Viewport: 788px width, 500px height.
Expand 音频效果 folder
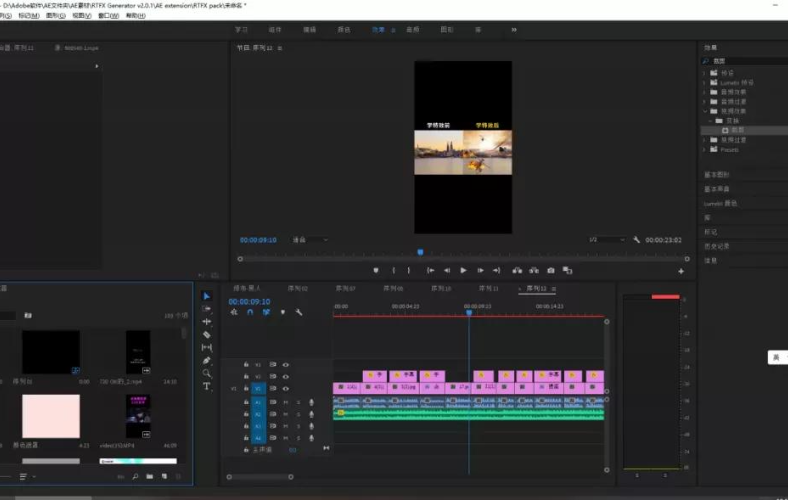[x=704, y=92]
